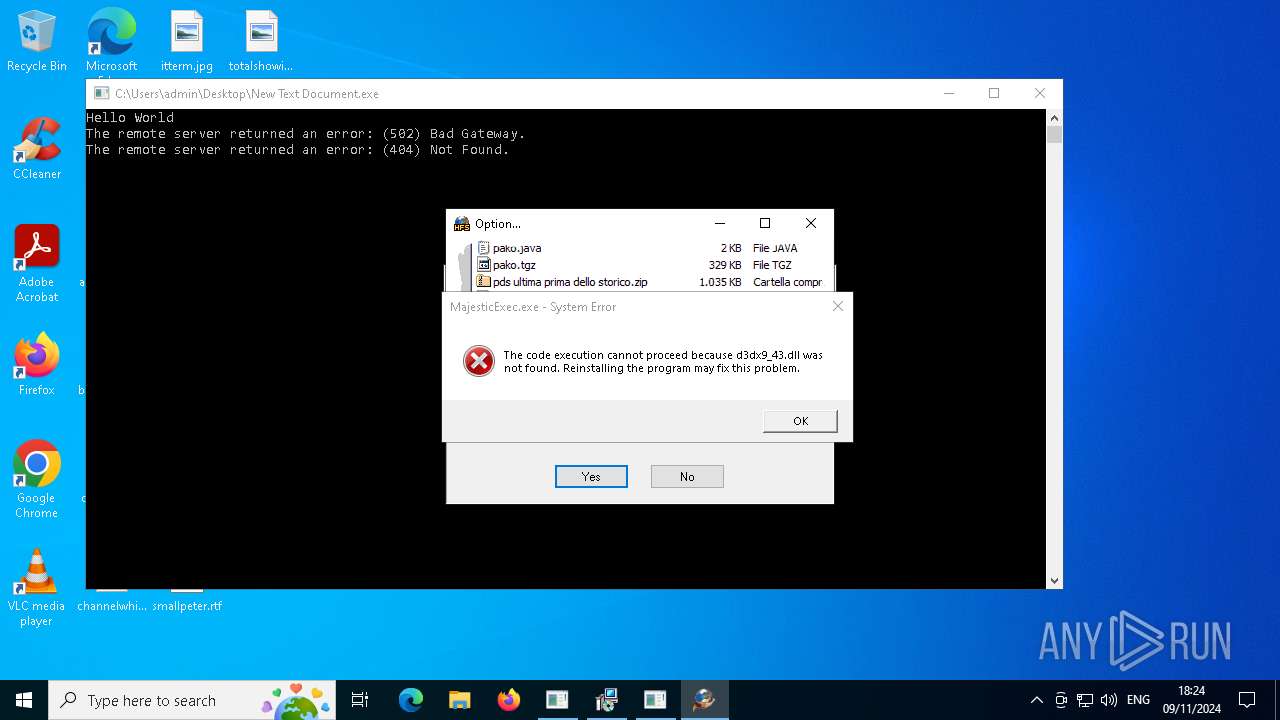The image size is (1280, 720).
Task: Open Google Chrome desktop shortcut
Action: coord(37,480)
